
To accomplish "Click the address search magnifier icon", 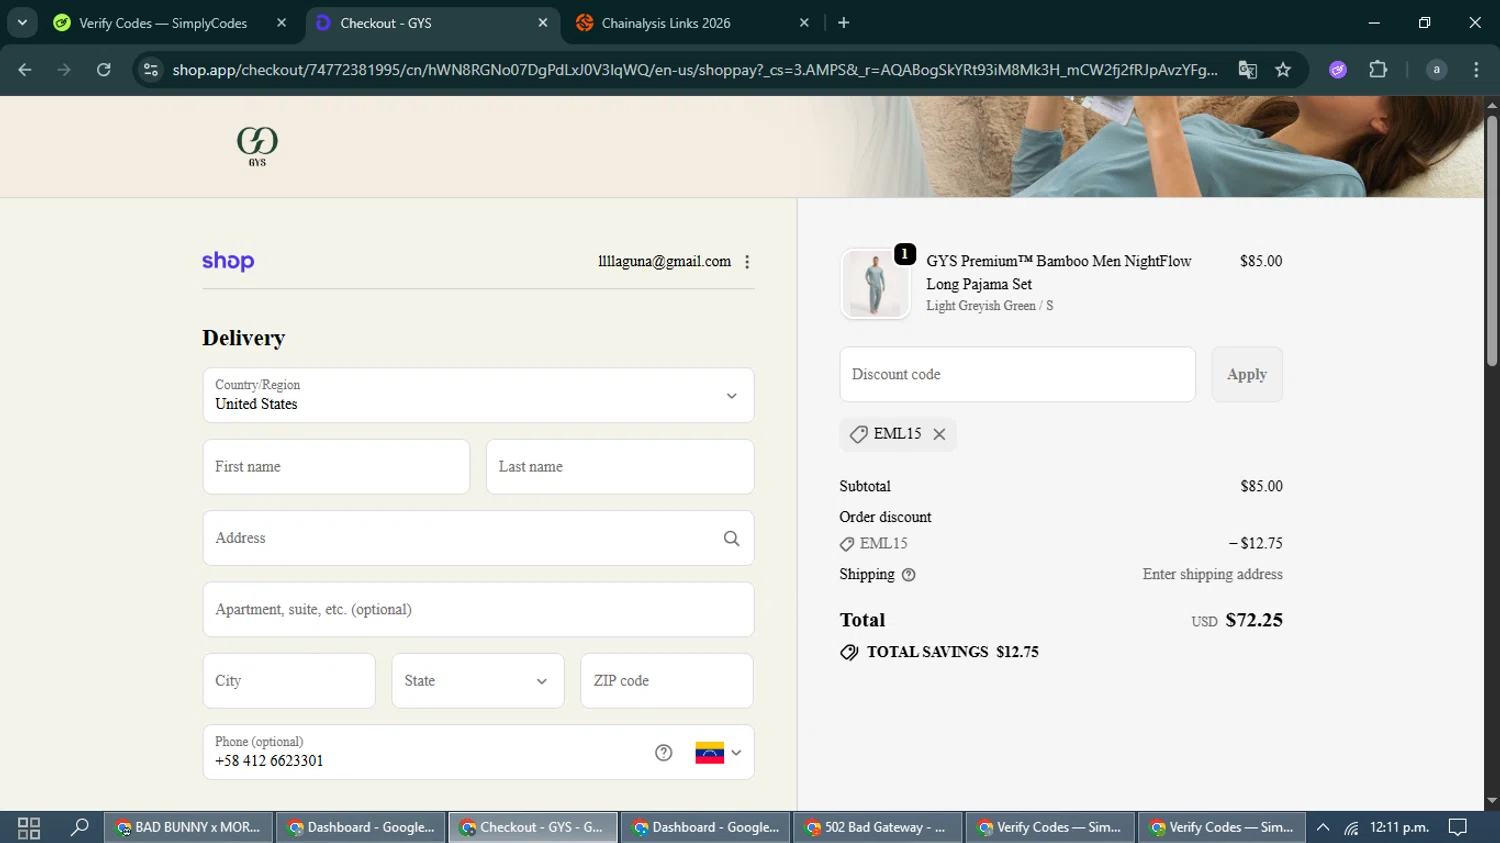I will click(x=731, y=538).
